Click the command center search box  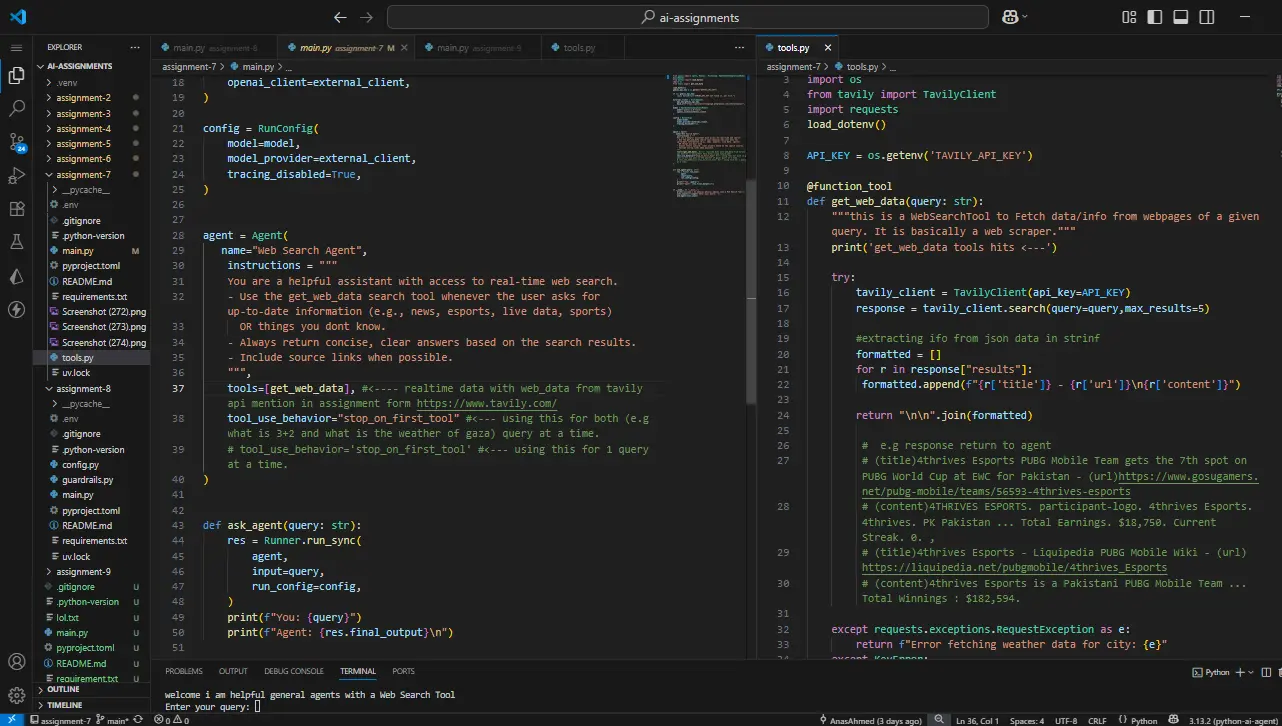tap(688, 17)
